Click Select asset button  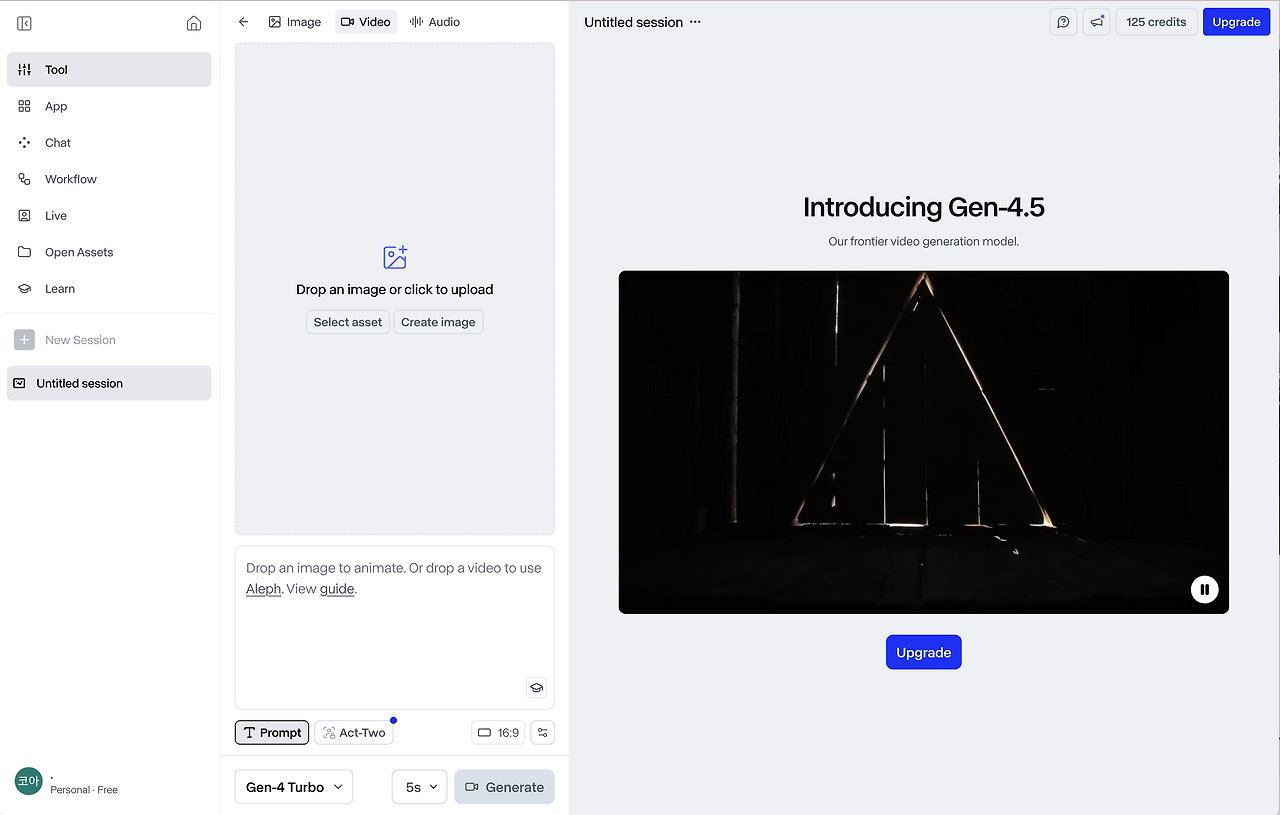coord(348,322)
